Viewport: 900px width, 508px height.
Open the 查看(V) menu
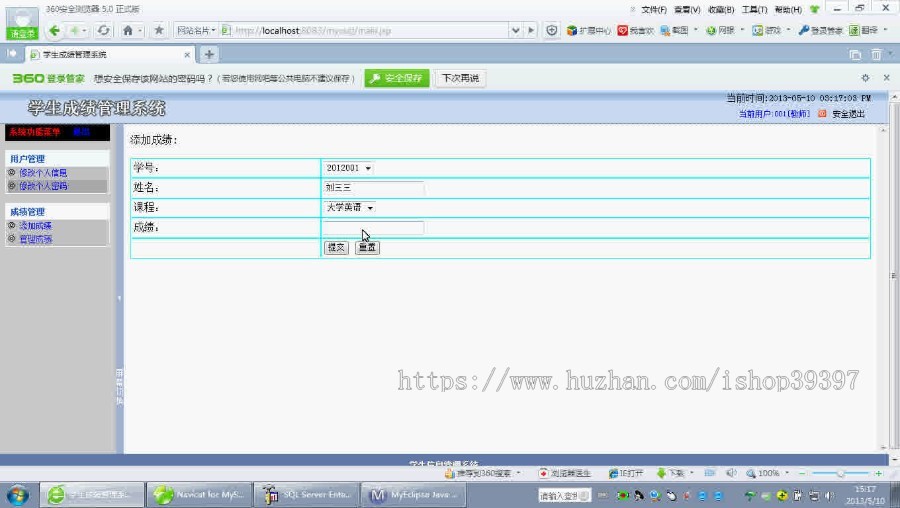[x=687, y=10]
